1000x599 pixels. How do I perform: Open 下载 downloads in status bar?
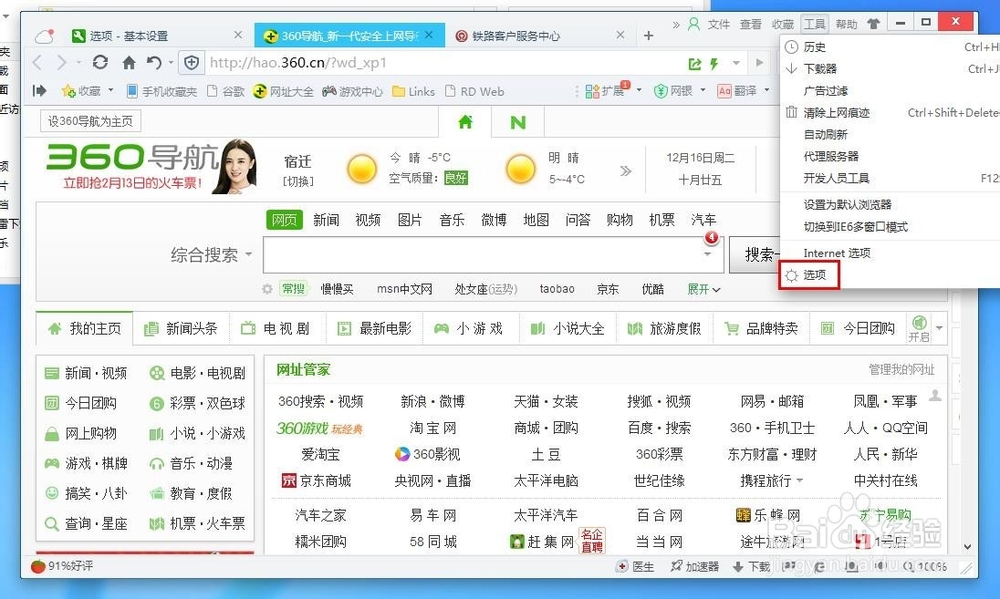point(751,566)
